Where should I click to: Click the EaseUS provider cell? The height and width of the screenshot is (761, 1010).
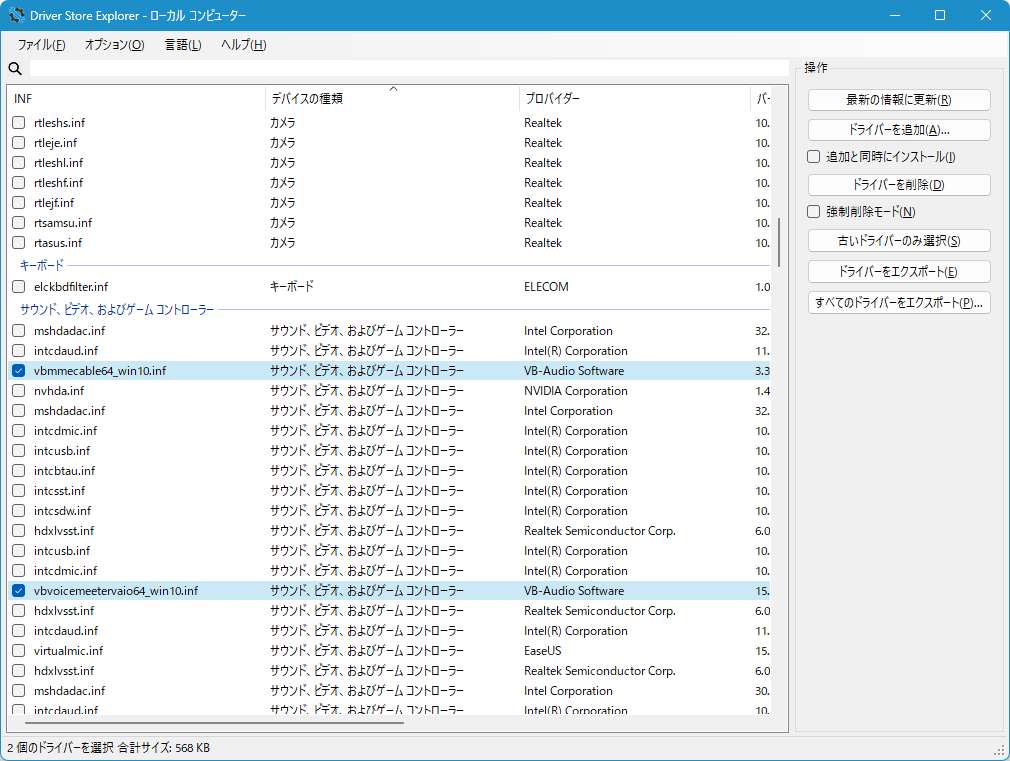coord(542,650)
